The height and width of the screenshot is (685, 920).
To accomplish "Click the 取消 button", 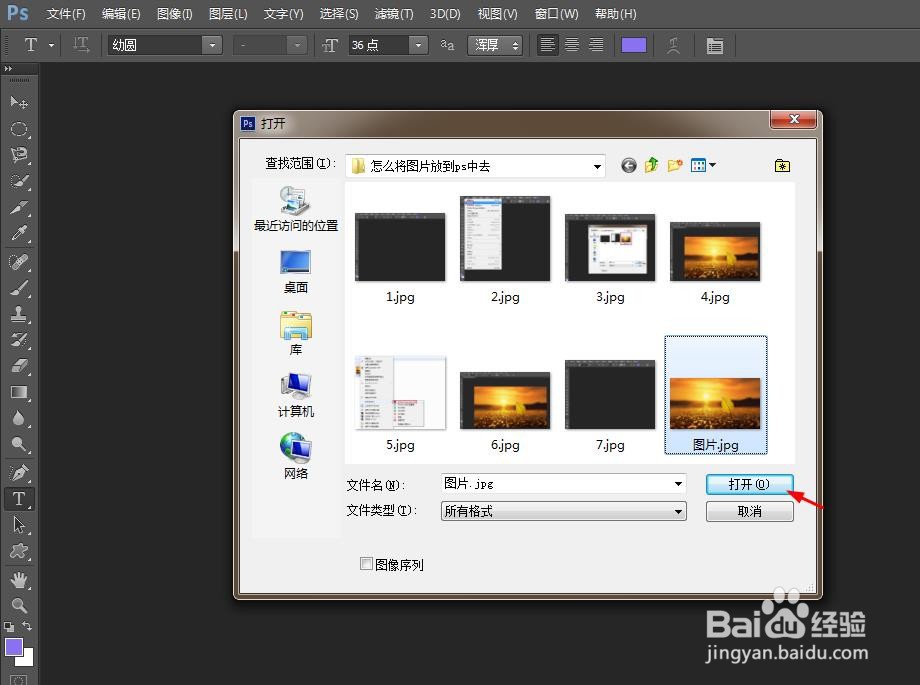I will click(749, 511).
